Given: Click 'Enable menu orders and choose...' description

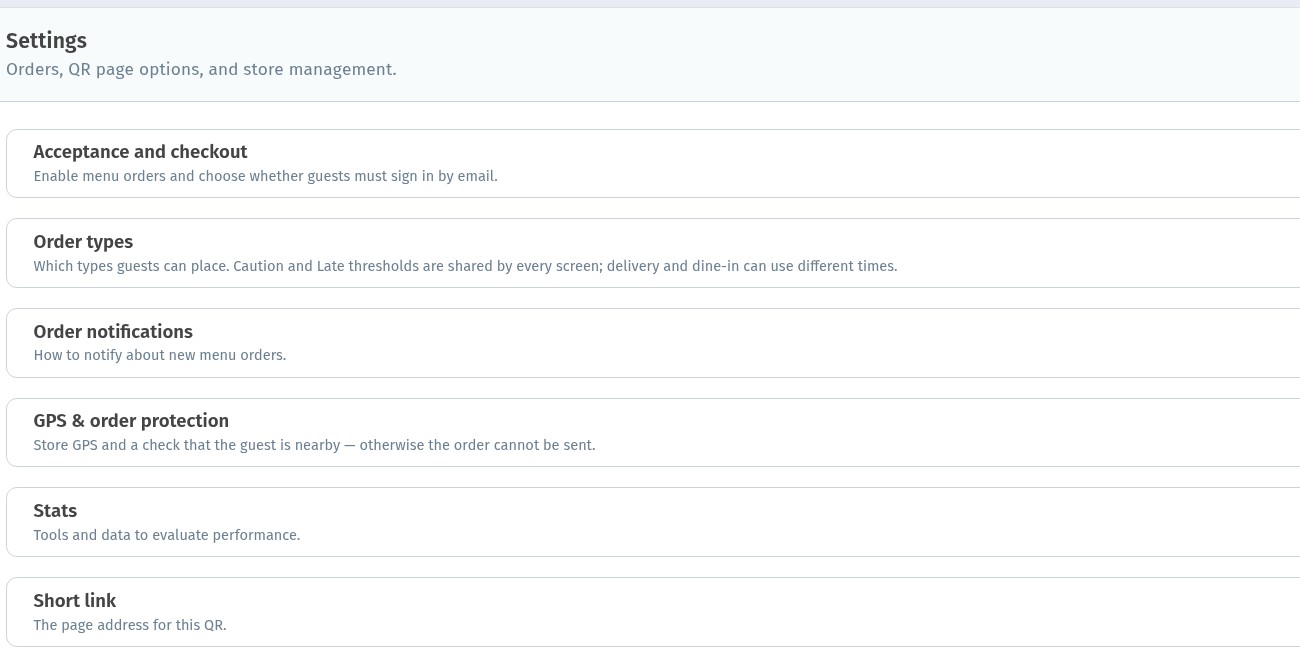Looking at the screenshot, I should (265, 176).
